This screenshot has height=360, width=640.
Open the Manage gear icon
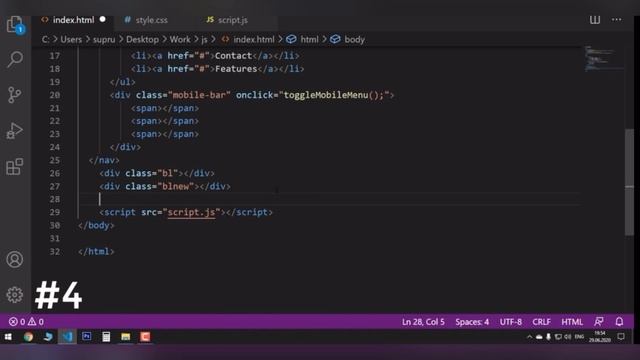(15, 295)
